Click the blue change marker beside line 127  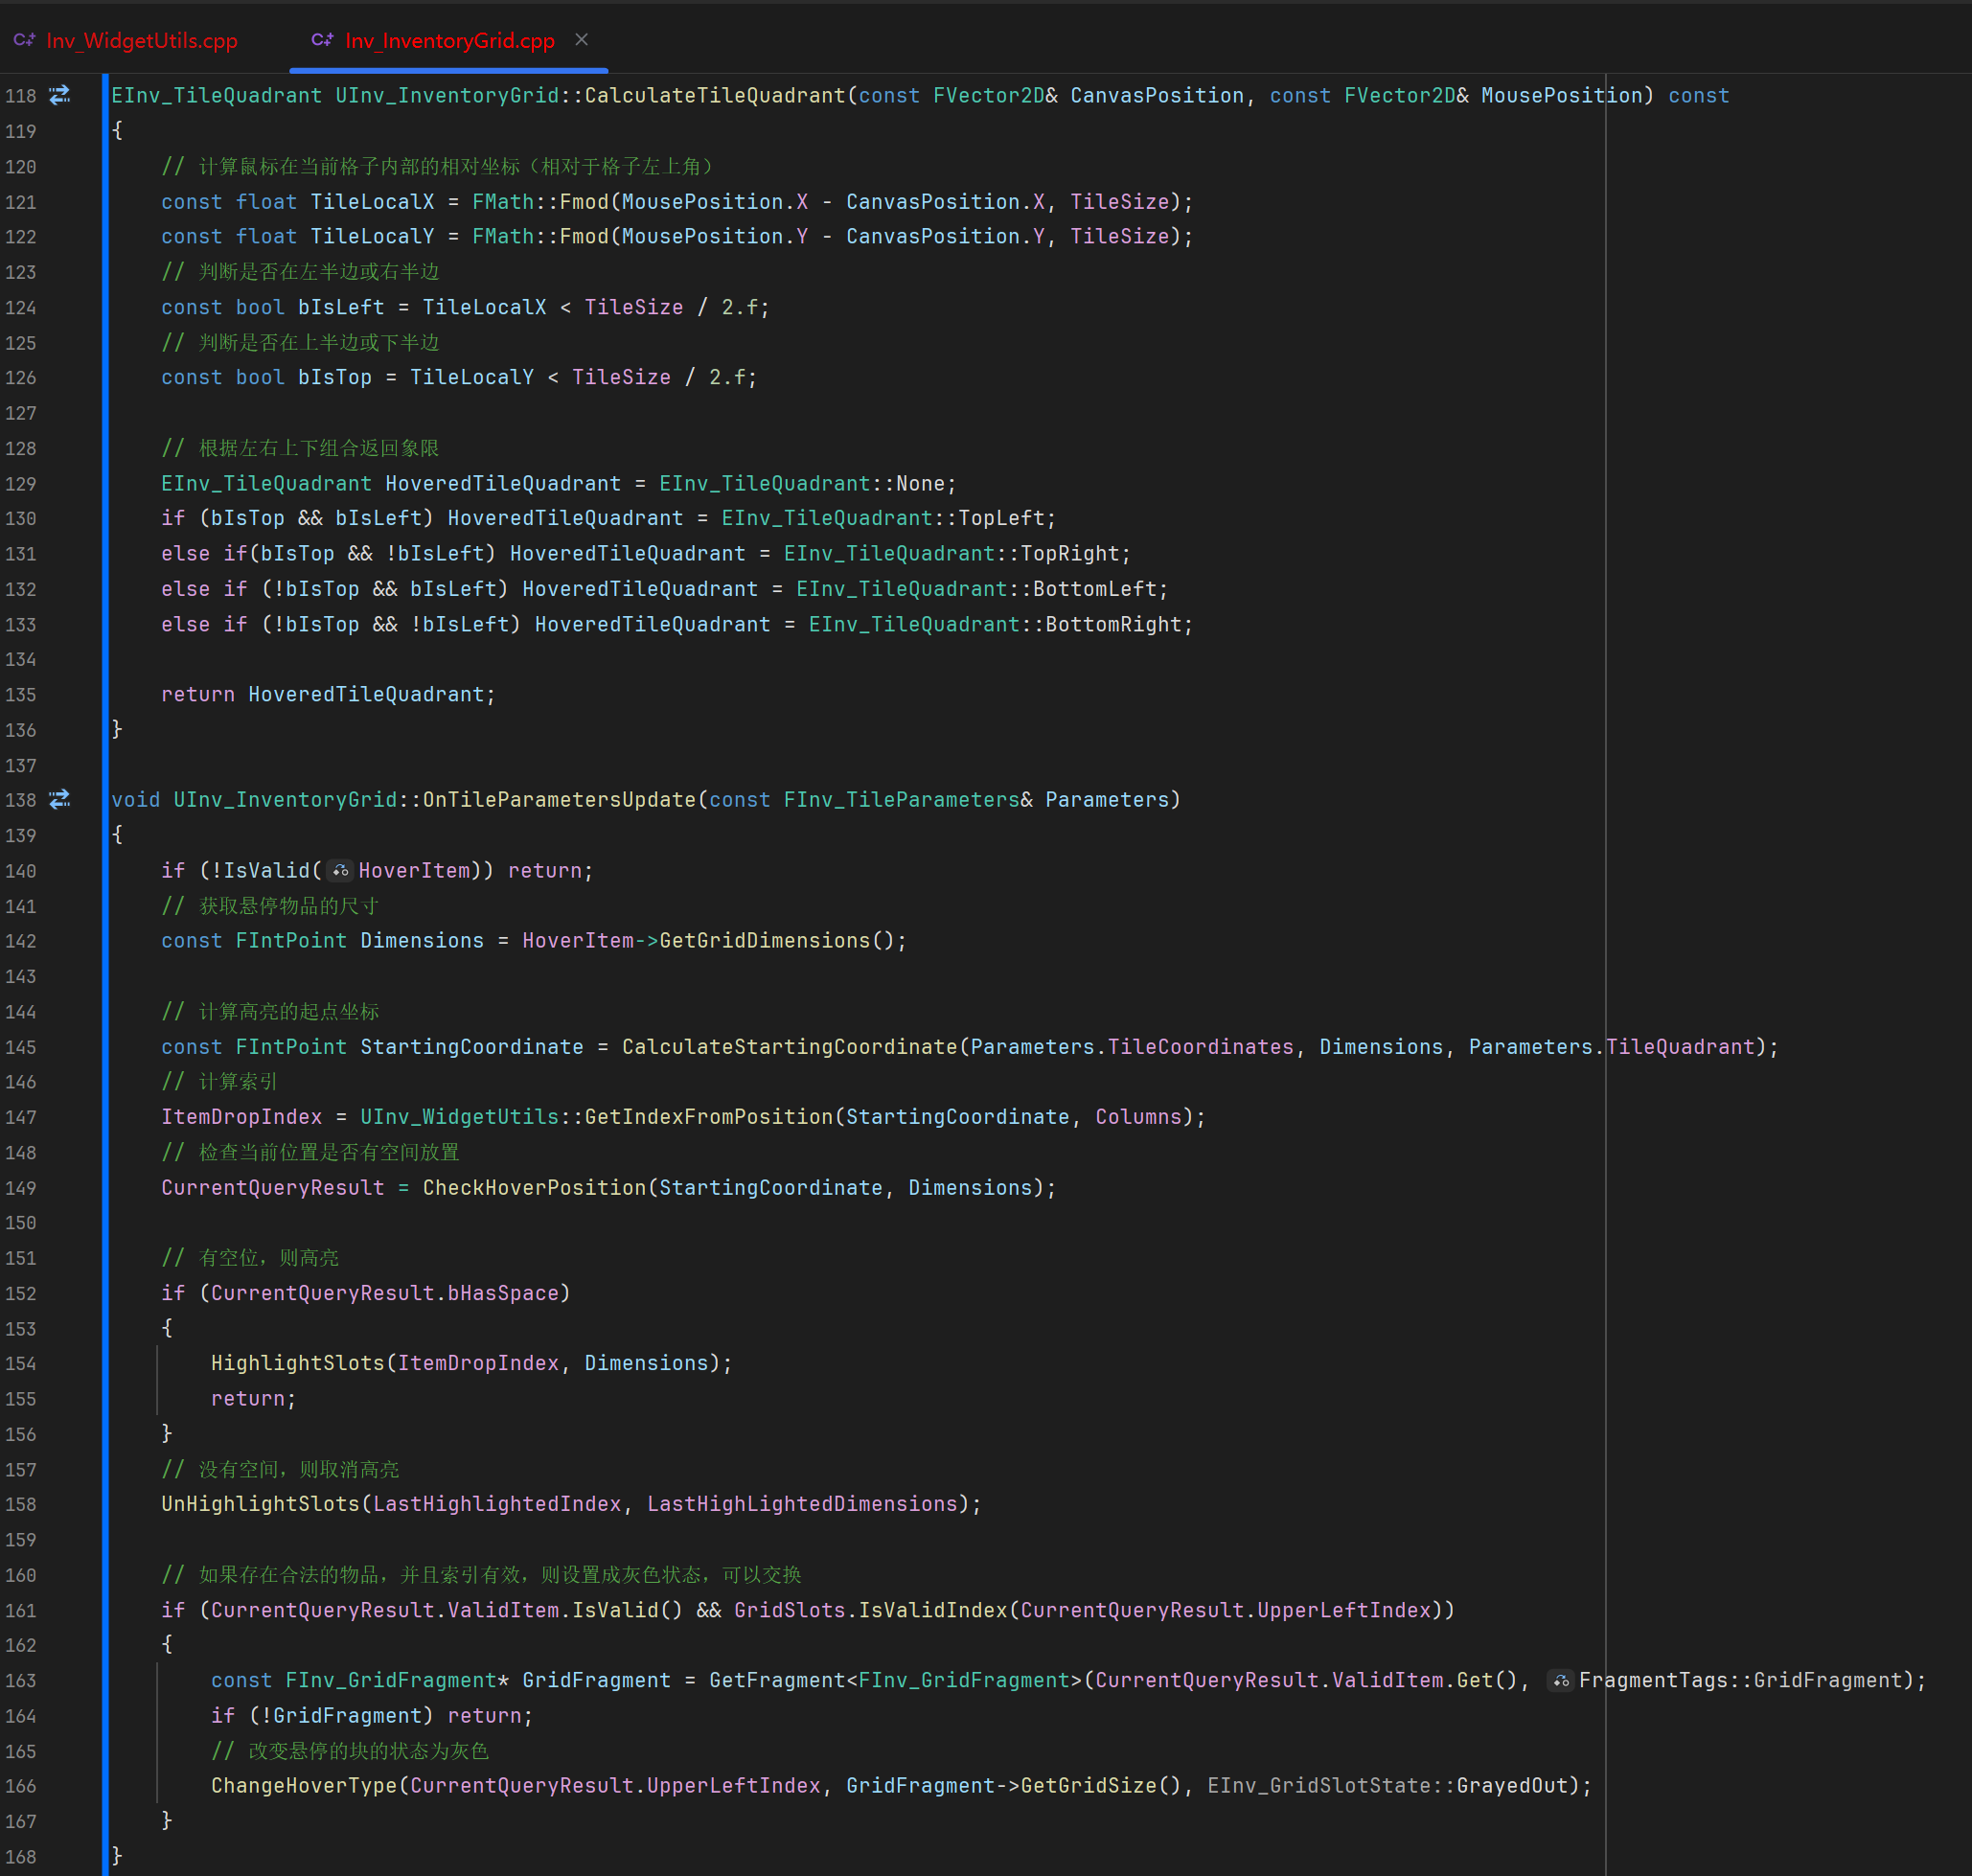(x=105, y=413)
